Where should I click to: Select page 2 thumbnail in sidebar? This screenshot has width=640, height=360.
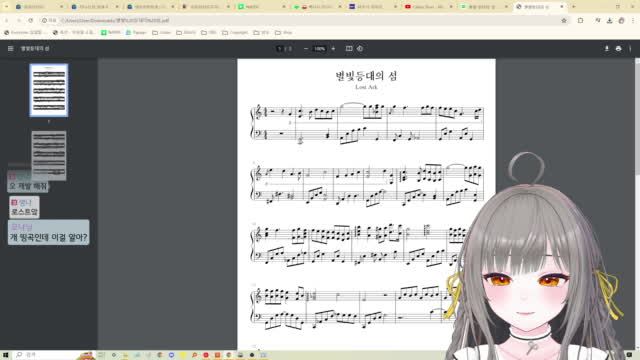coord(49,156)
